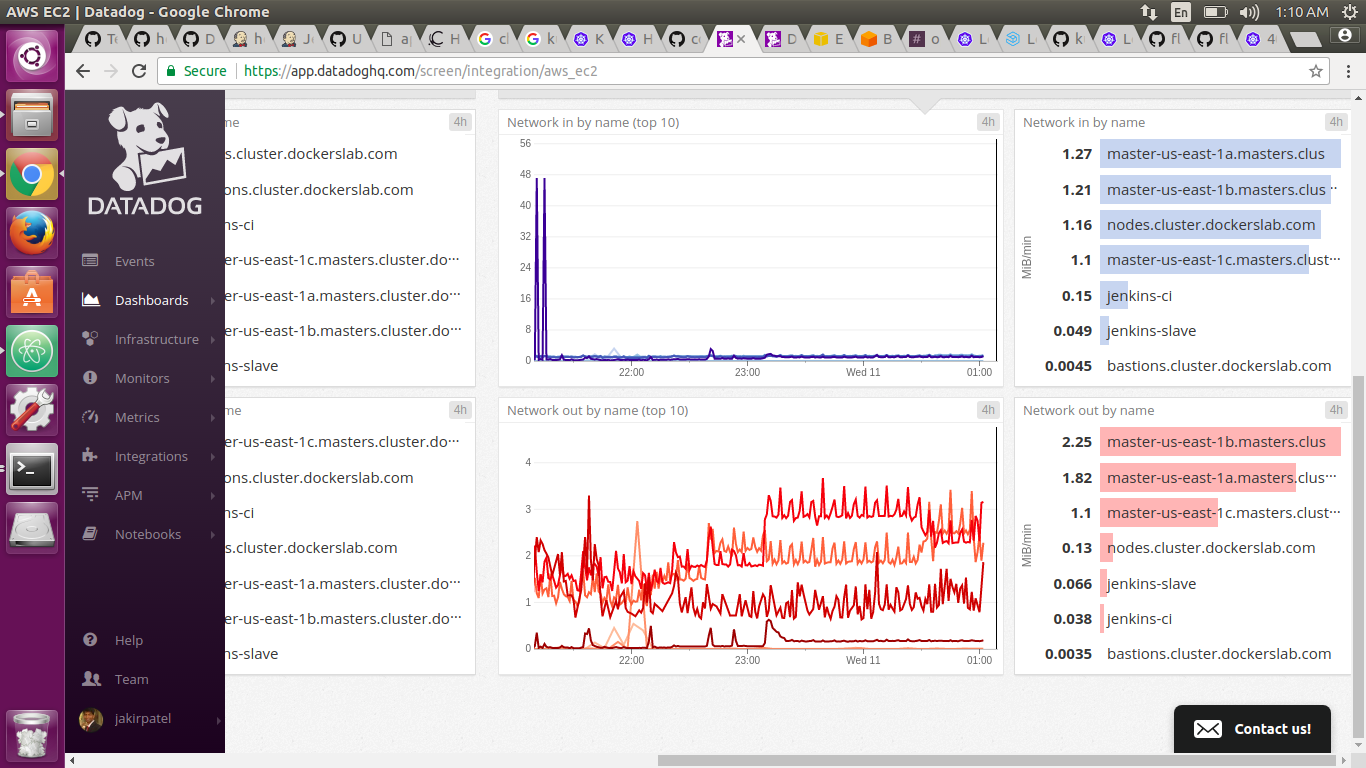Viewport: 1366px width, 768px height.
Task: Open the Ubuntu Dash home button
Action: [32, 56]
